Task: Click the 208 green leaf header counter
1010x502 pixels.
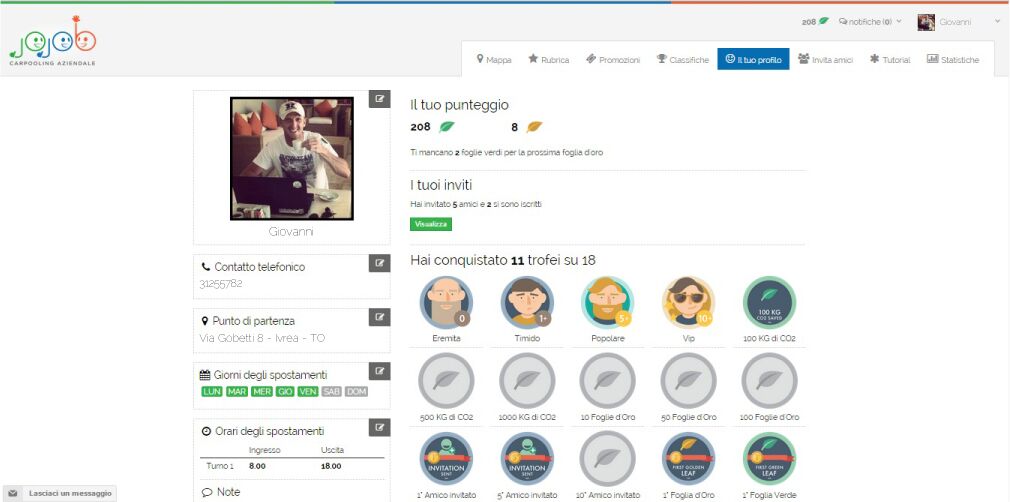Action: point(815,22)
